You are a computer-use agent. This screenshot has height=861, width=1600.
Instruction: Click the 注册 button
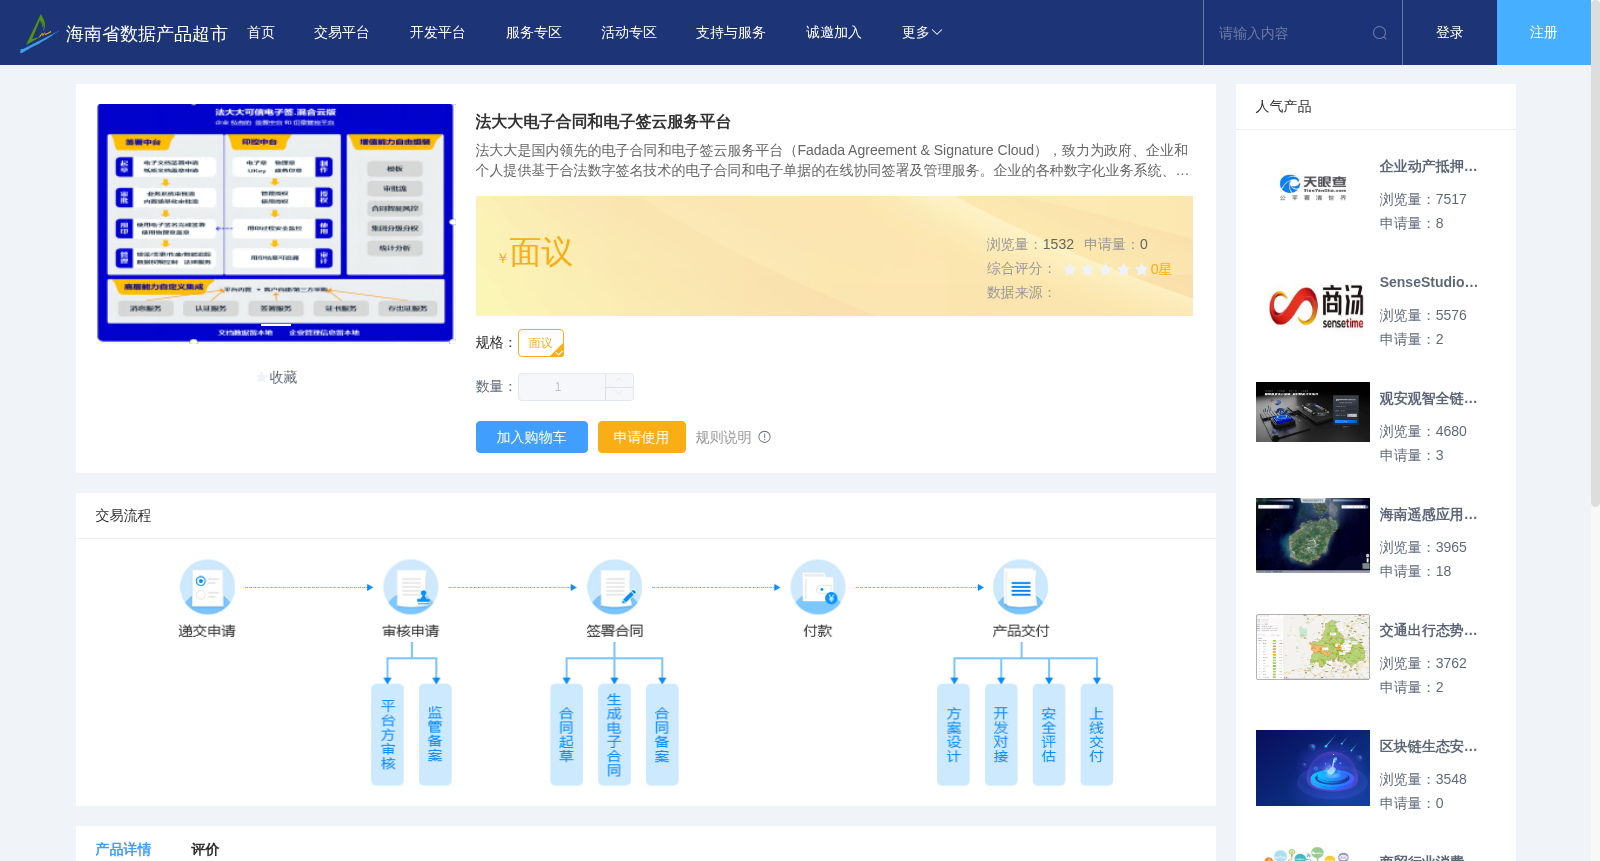pyautogui.click(x=1544, y=33)
